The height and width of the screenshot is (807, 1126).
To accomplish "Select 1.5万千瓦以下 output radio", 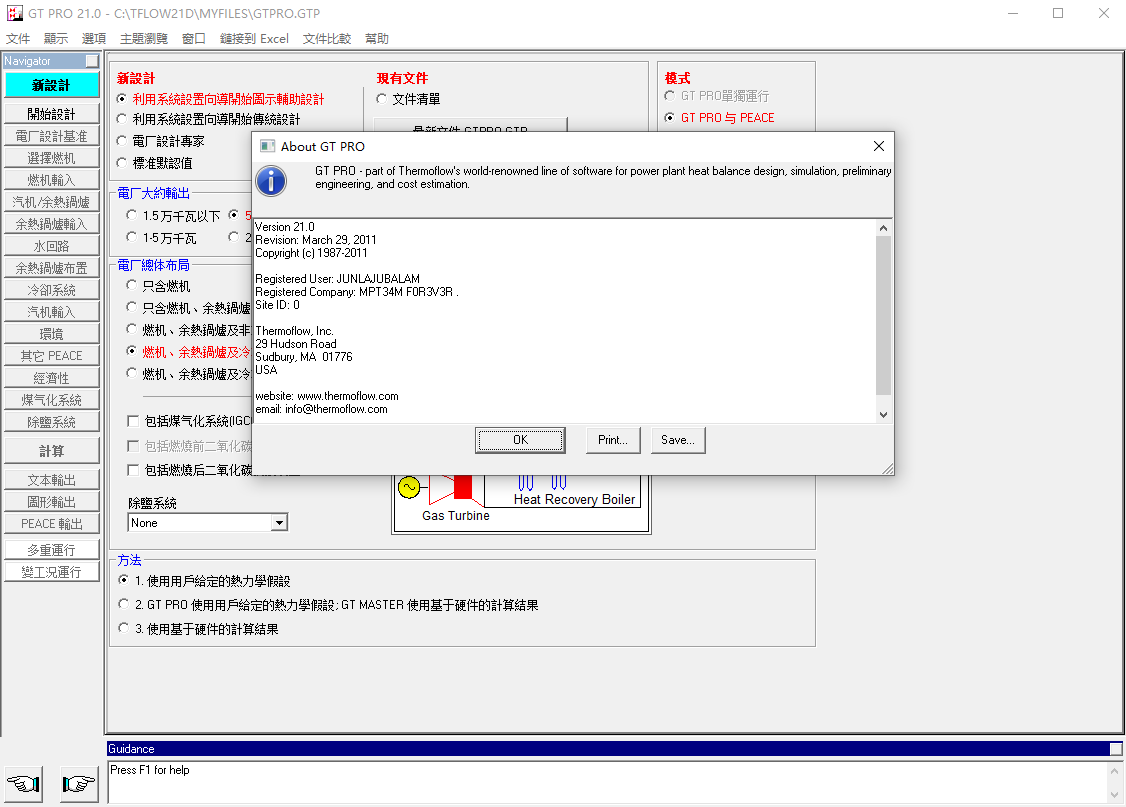I will [x=131, y=215].
